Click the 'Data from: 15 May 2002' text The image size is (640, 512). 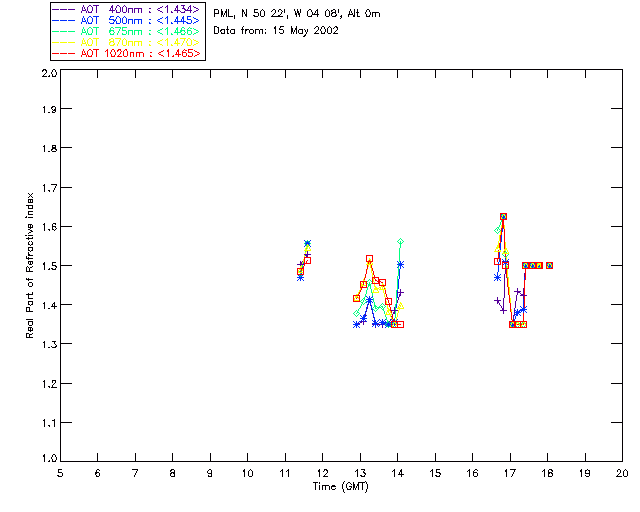point(276,31)
